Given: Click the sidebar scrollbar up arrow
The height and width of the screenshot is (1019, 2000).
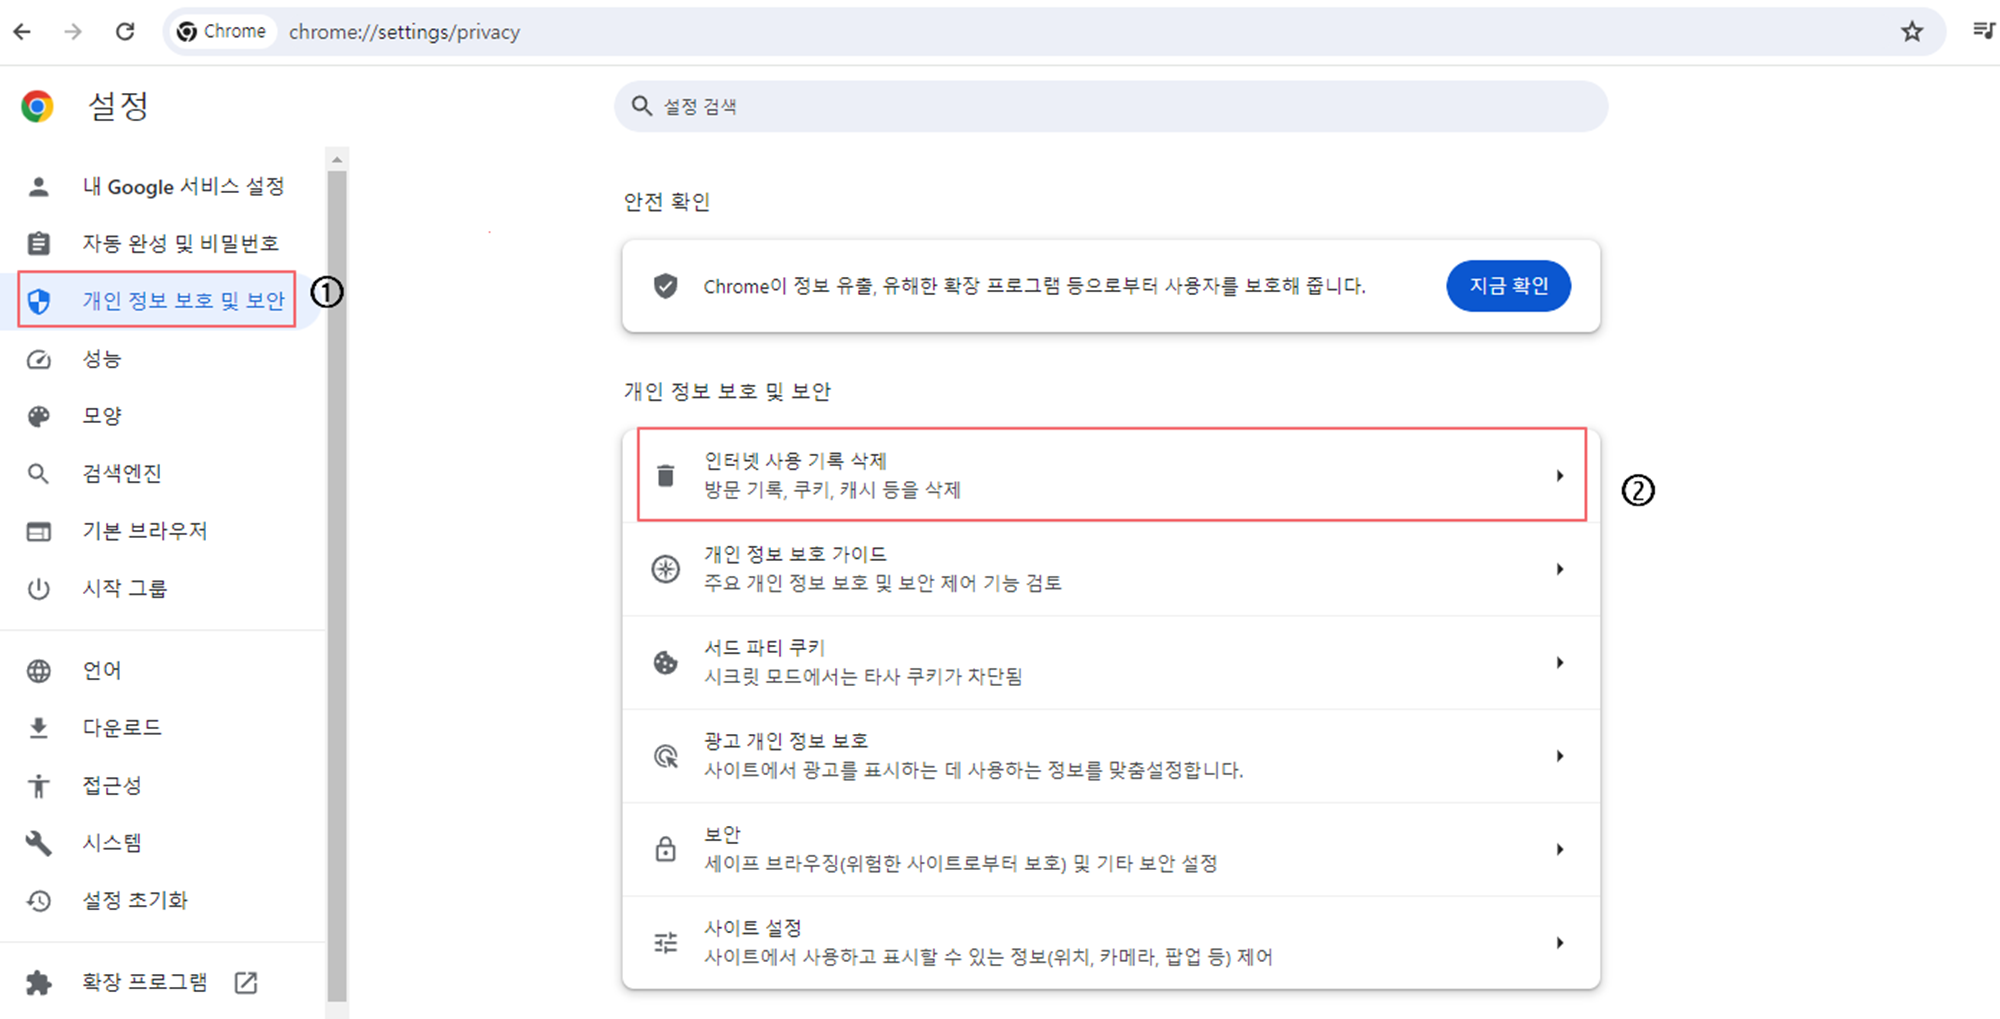Looking at the screenshot, I should (337, 160).
